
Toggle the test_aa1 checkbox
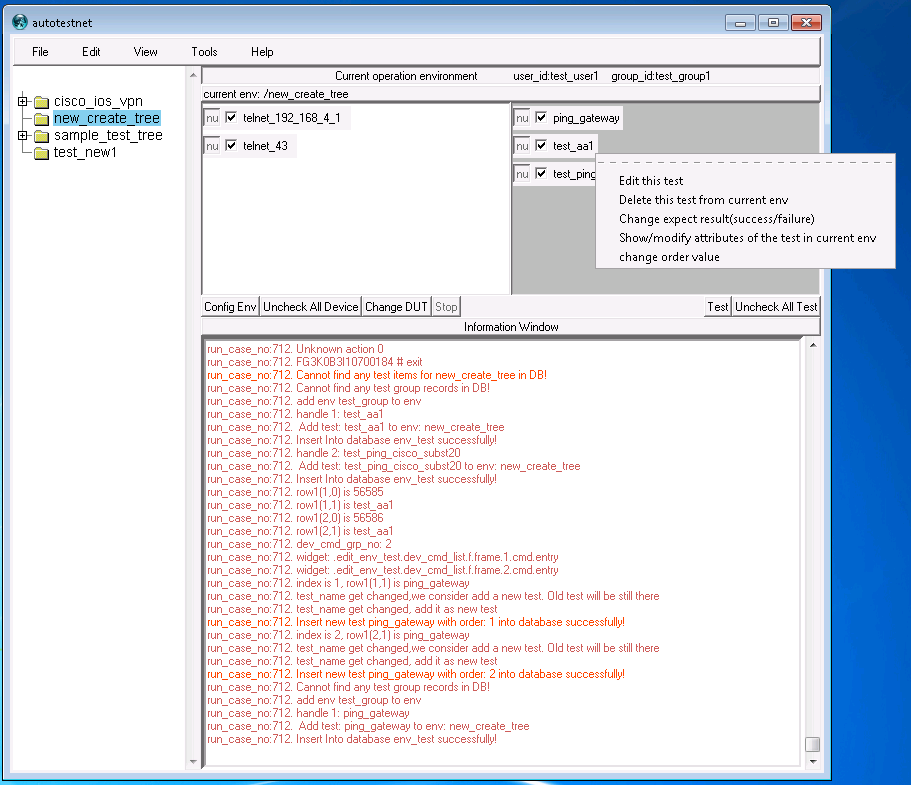(x=542, y=146)
